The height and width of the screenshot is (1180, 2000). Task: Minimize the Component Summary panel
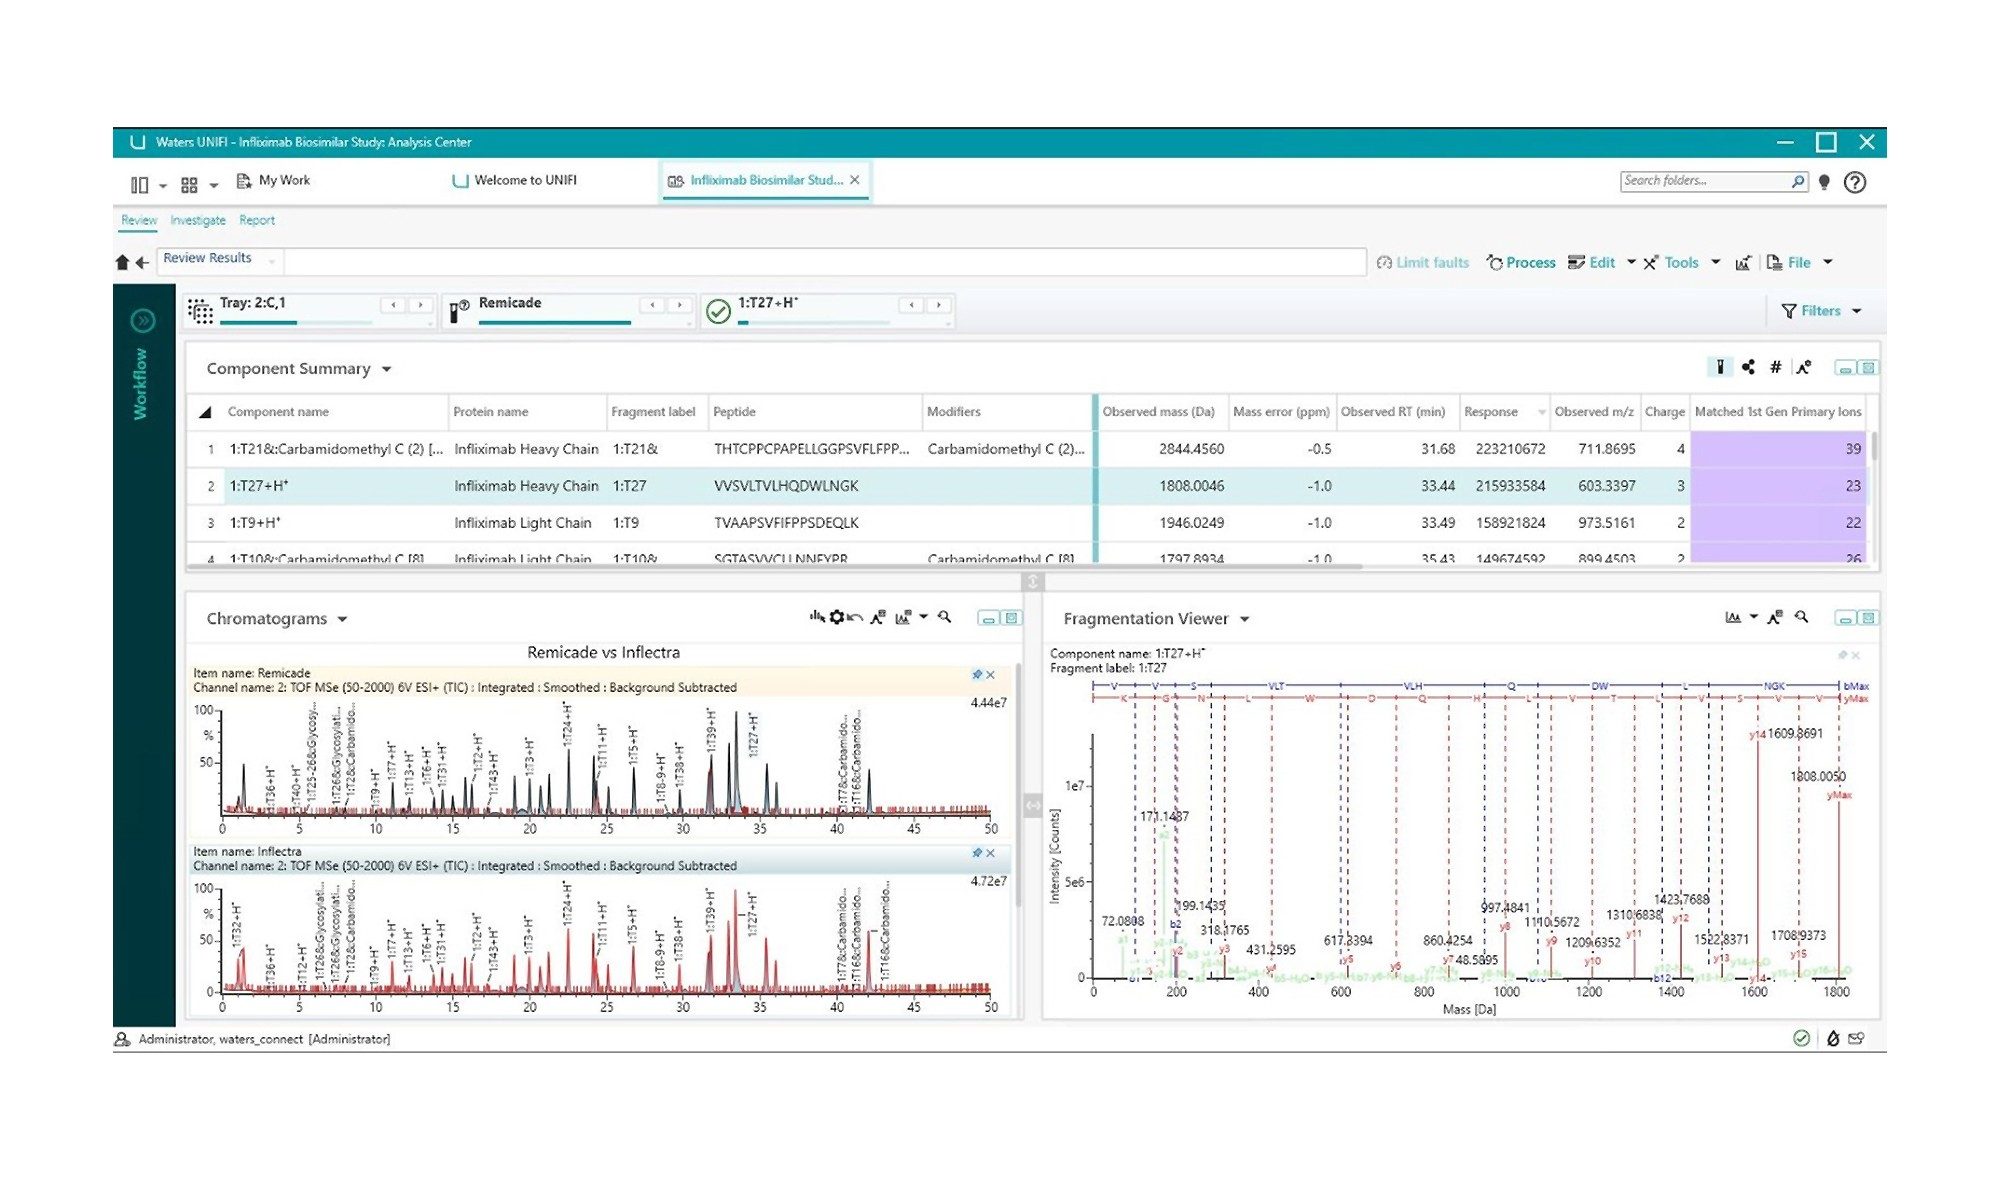pos(1845,368)
